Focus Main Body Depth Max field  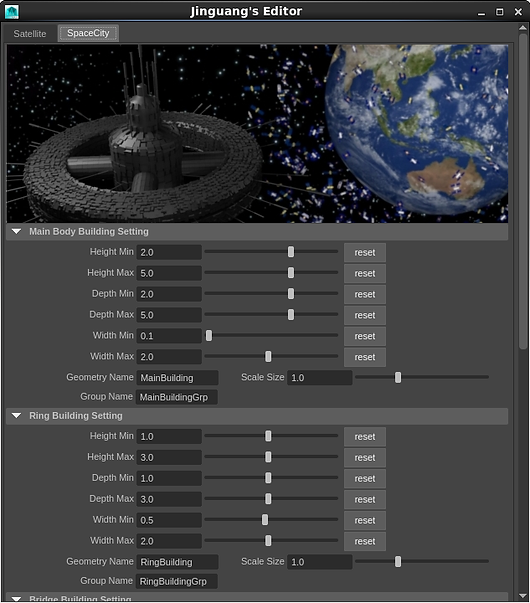169,315
